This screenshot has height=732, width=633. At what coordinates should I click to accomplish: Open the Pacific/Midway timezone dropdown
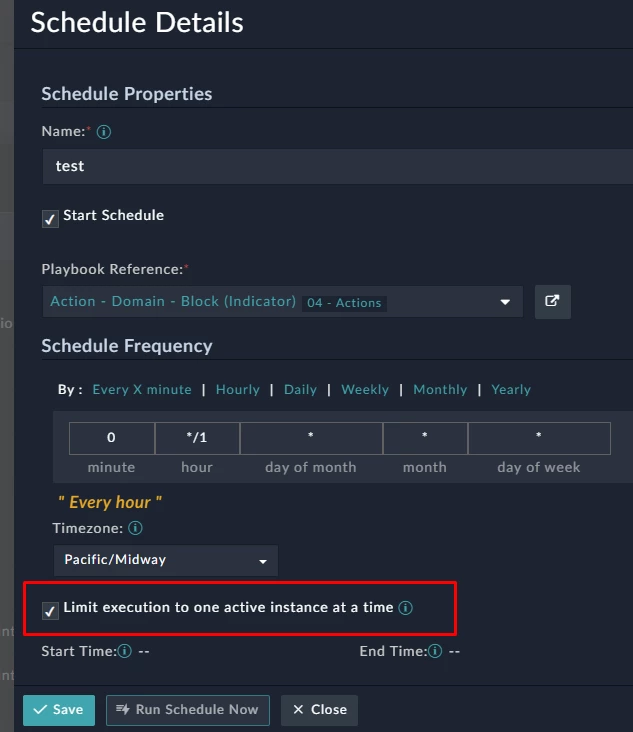(x=166, y=560)
